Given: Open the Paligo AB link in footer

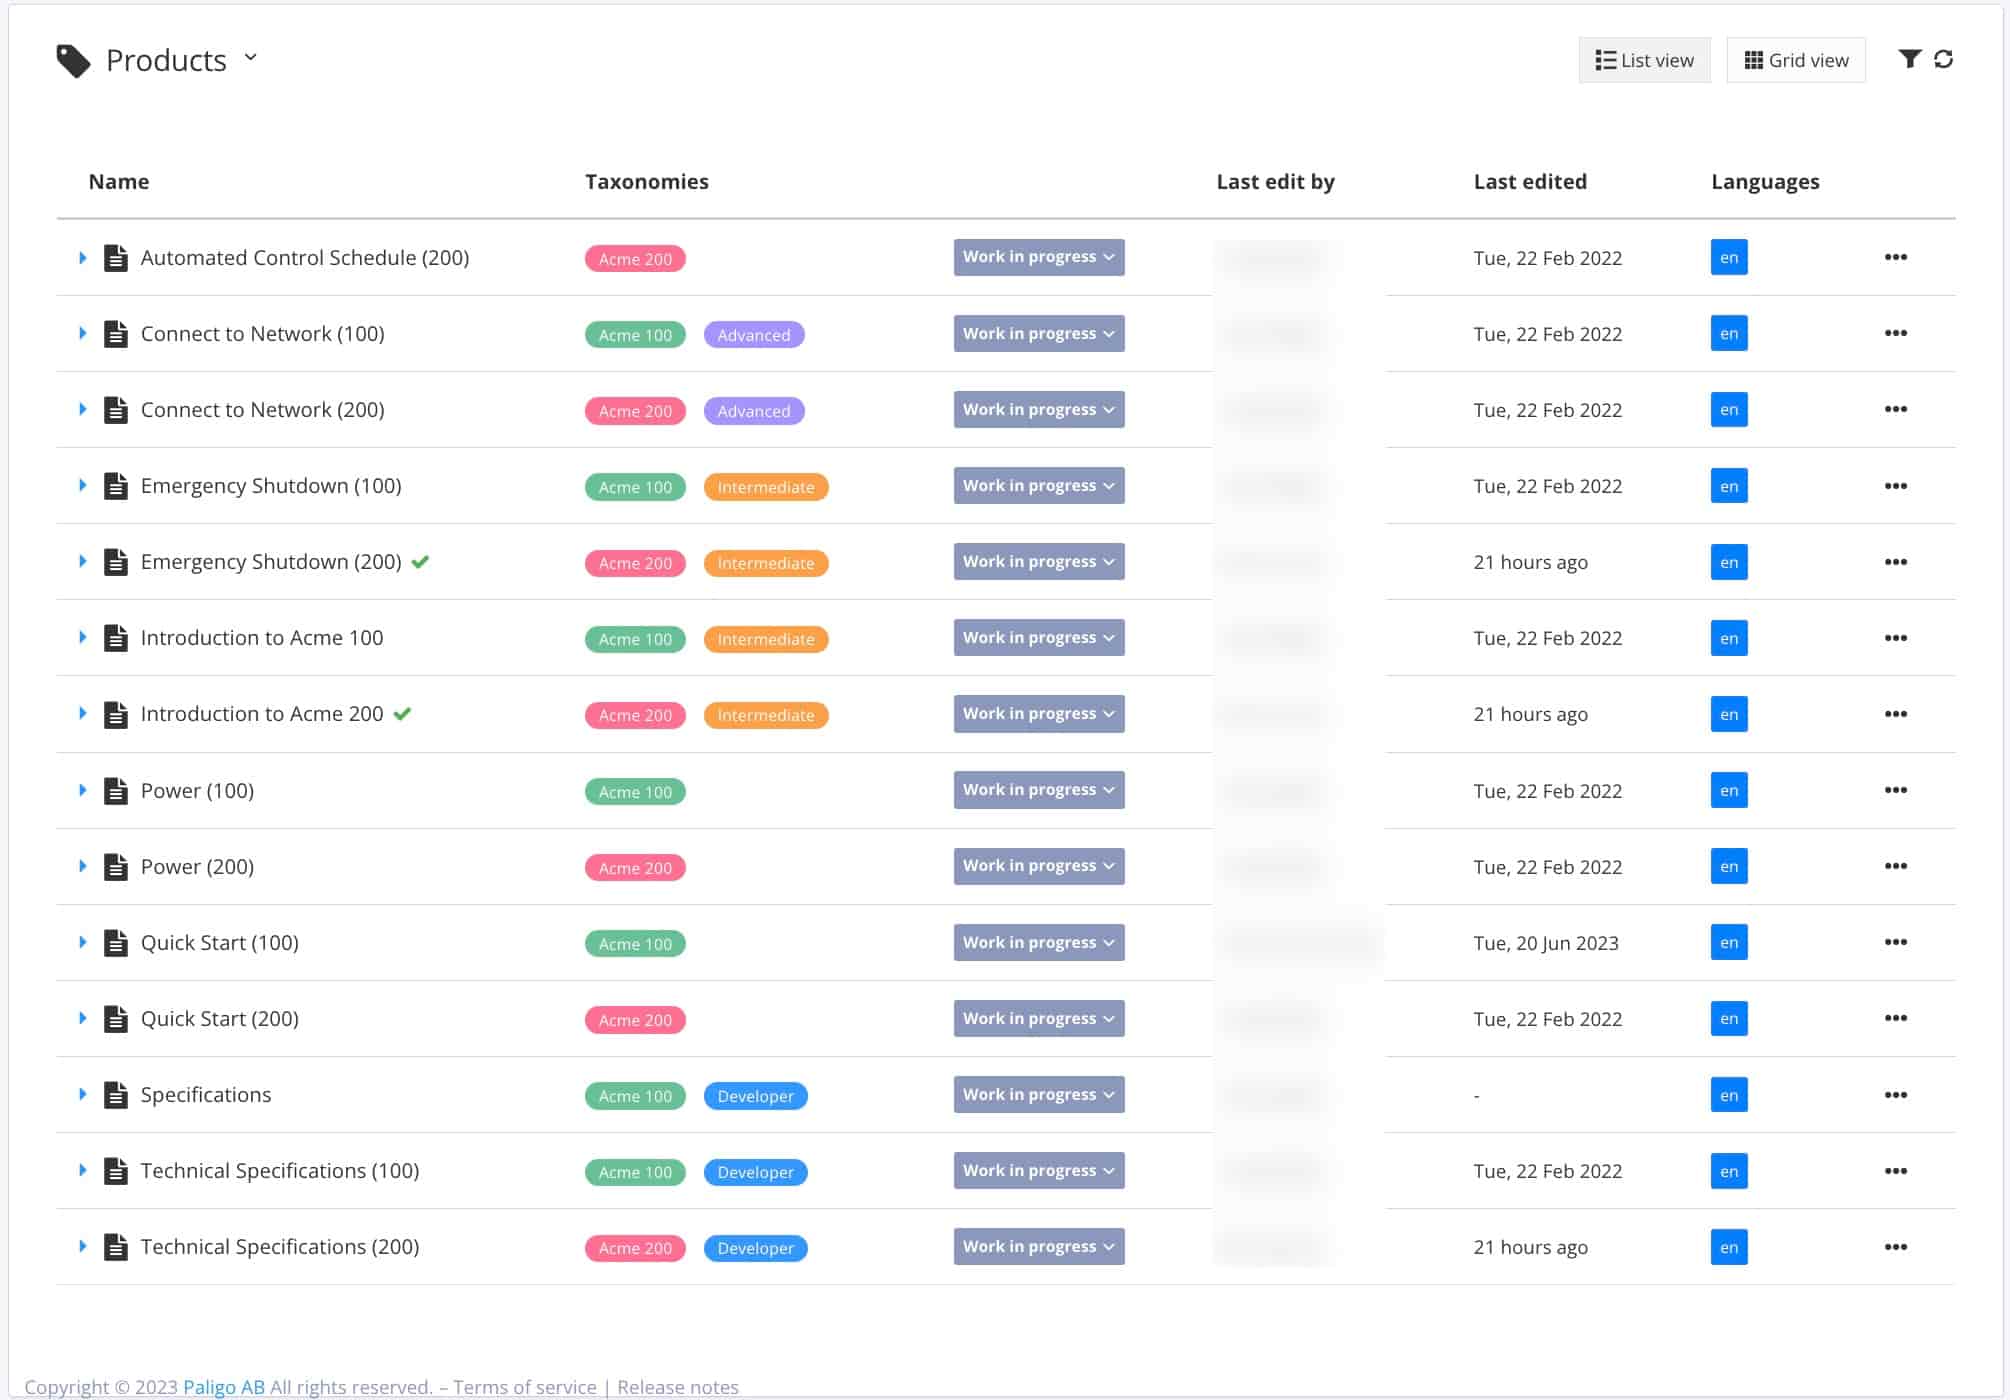Looking at the screenshot, I should click(x=223, y=1387).
